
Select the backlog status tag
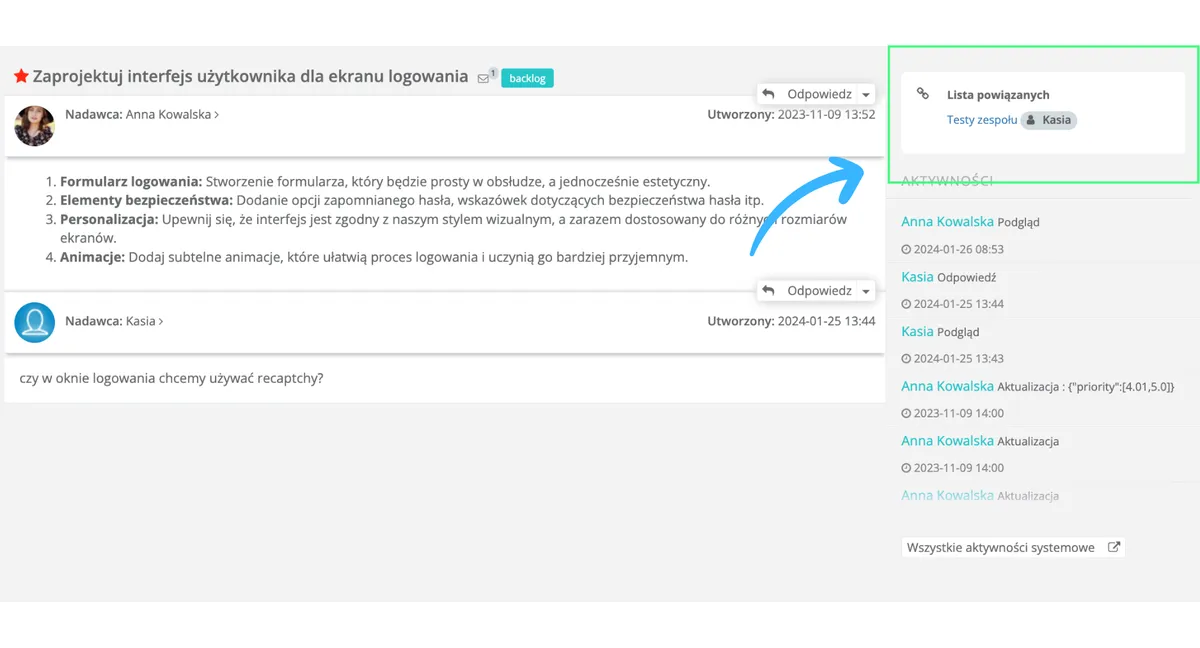click(527, 78)
